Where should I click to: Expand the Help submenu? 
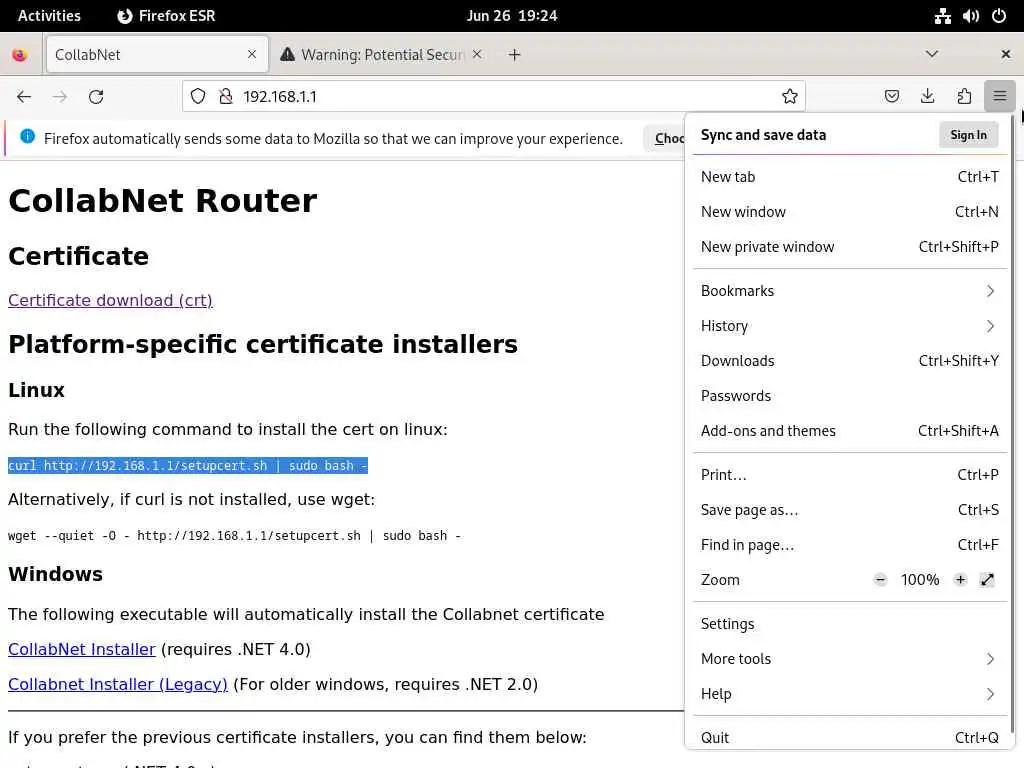coord(849,694)
